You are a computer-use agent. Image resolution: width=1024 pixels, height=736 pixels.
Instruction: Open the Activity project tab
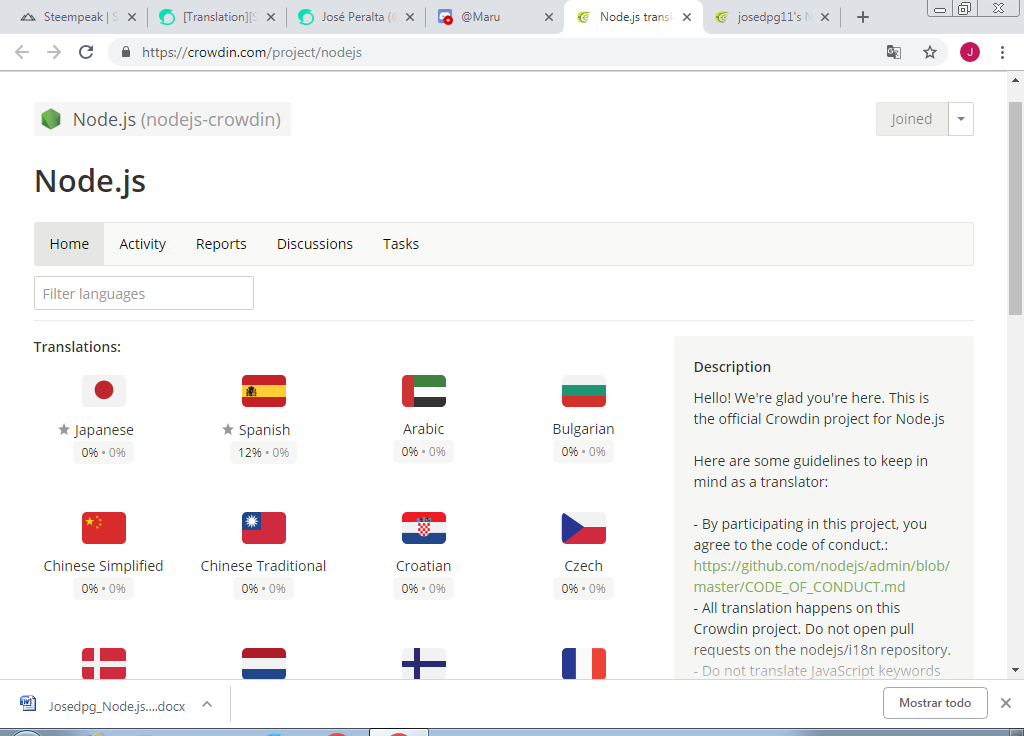tap(142, 244)
